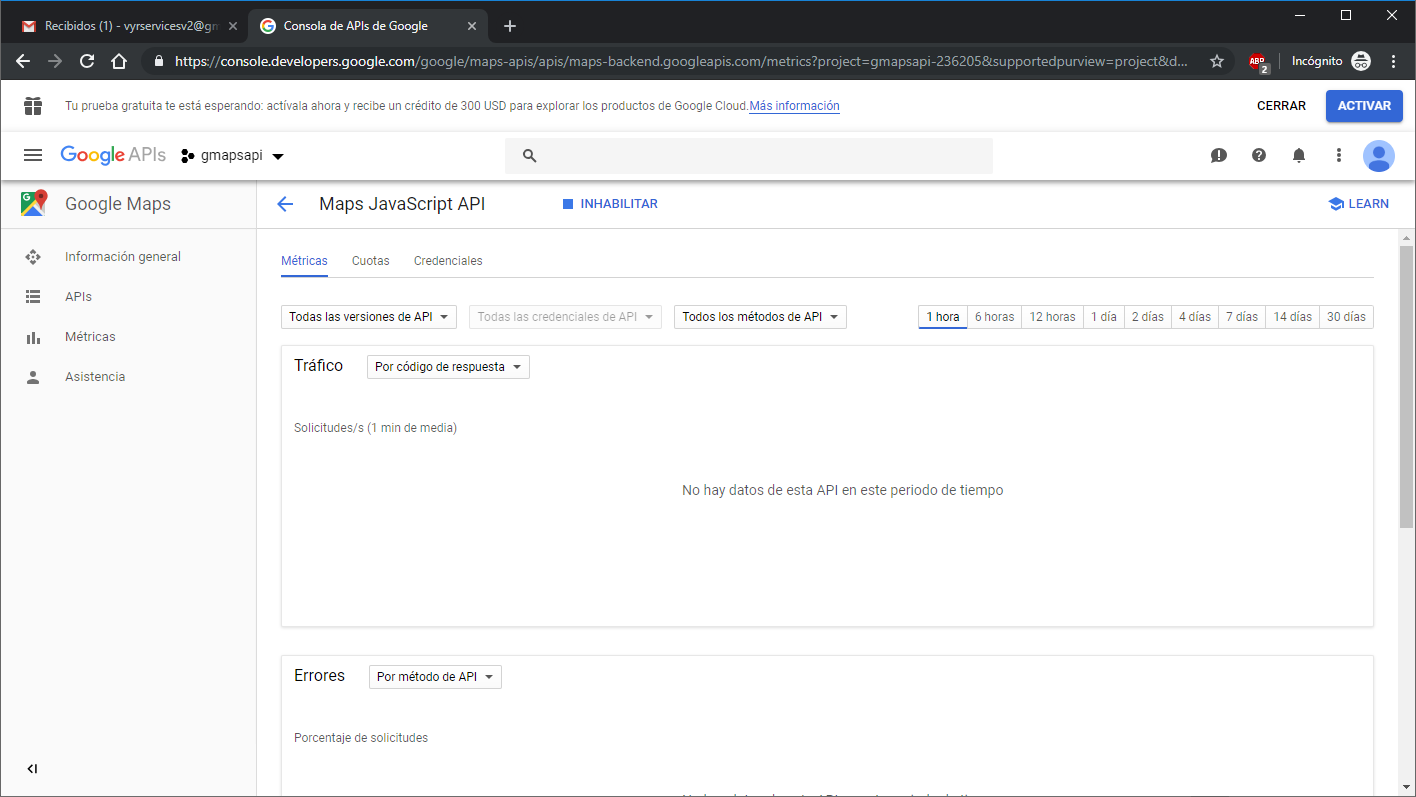This screenshot has height=797, width=1416.
Task: Open the feedback alert icon in header
Action: pyautogui.click(x=1218, y=155)
